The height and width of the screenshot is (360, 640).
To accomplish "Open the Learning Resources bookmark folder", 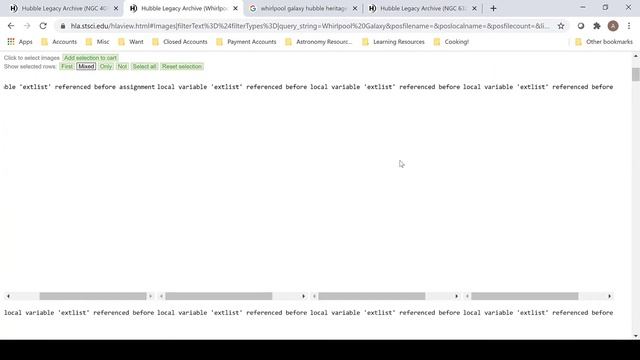I will point(393,42).
